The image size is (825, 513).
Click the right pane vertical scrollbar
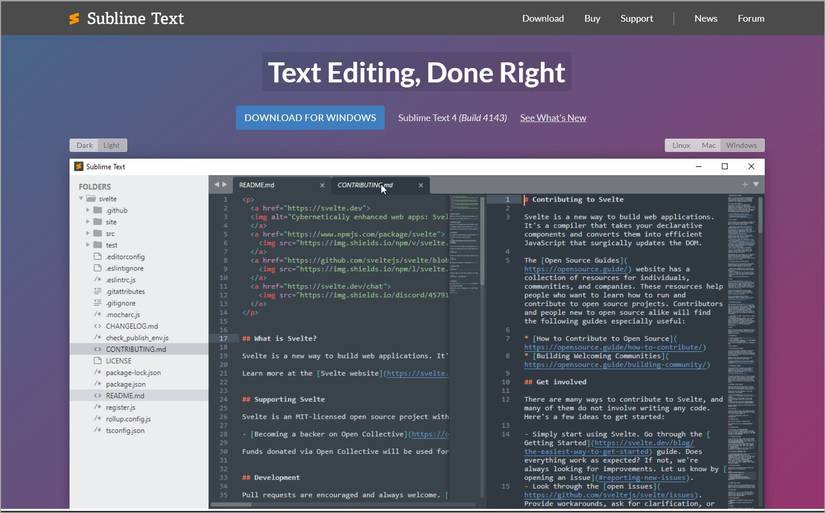coord(760,216)
